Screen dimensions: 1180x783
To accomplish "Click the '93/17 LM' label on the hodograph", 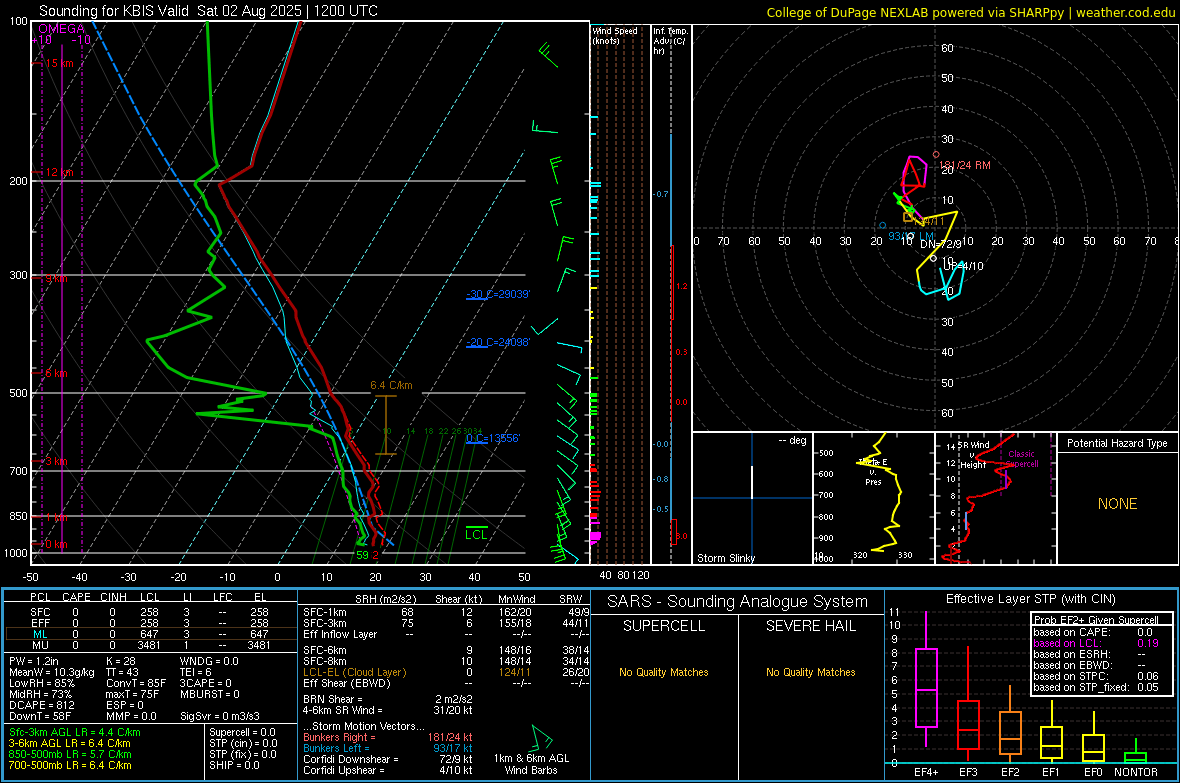I will coord(911,236).
